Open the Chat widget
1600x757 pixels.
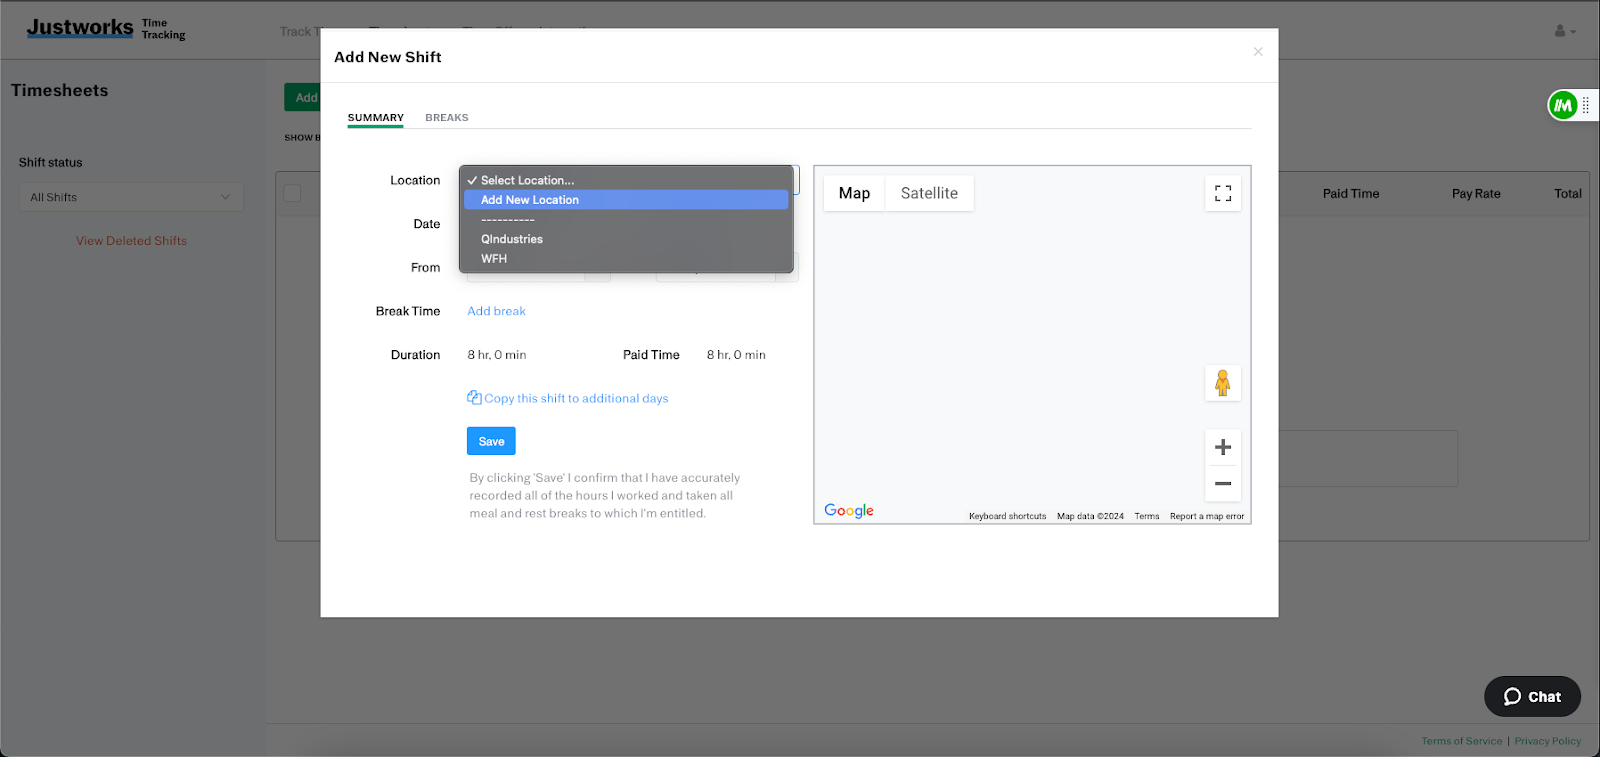[x=1532, y=697]
